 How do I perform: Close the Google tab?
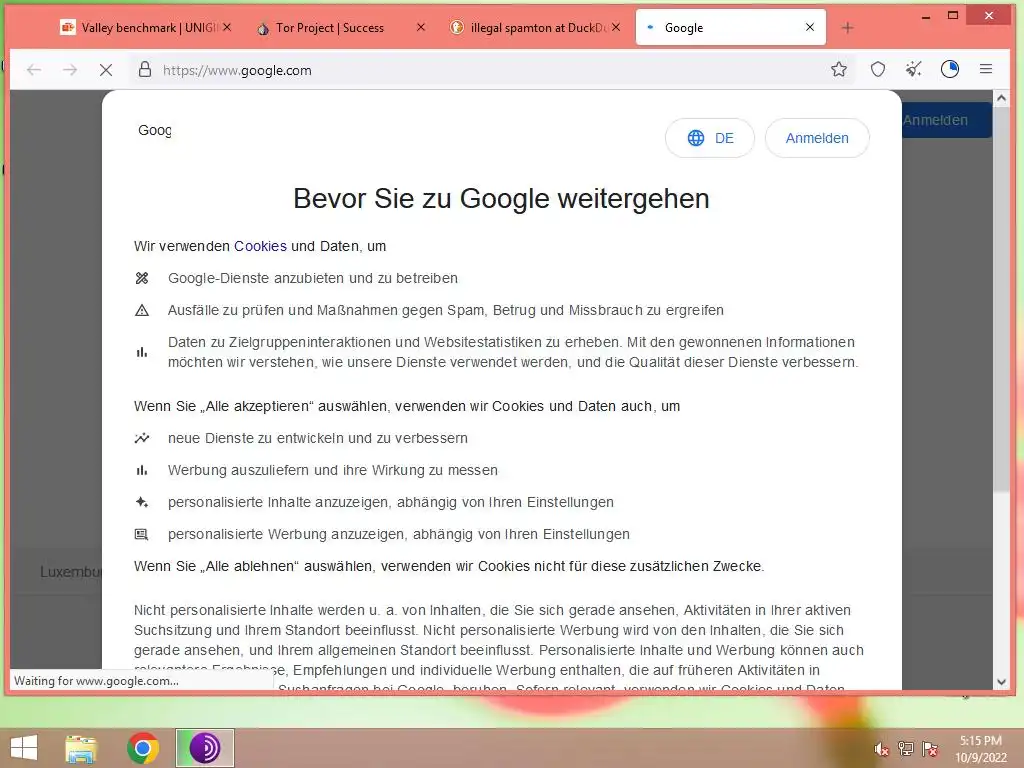[810, 27]
